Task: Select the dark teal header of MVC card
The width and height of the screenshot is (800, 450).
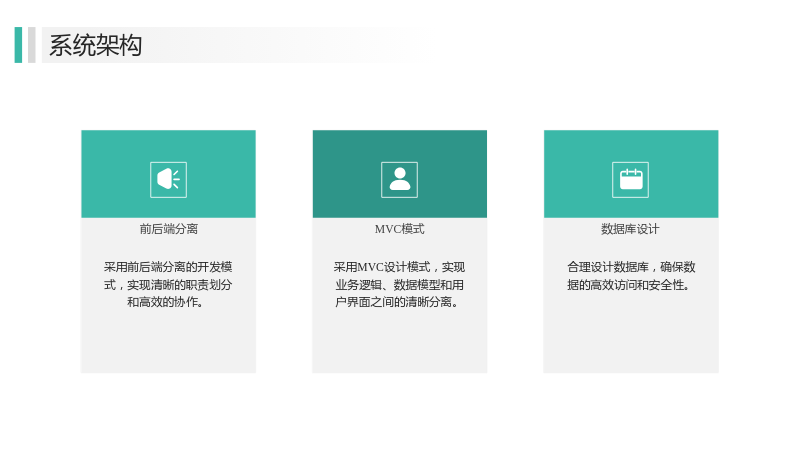Action: (399, 174)
